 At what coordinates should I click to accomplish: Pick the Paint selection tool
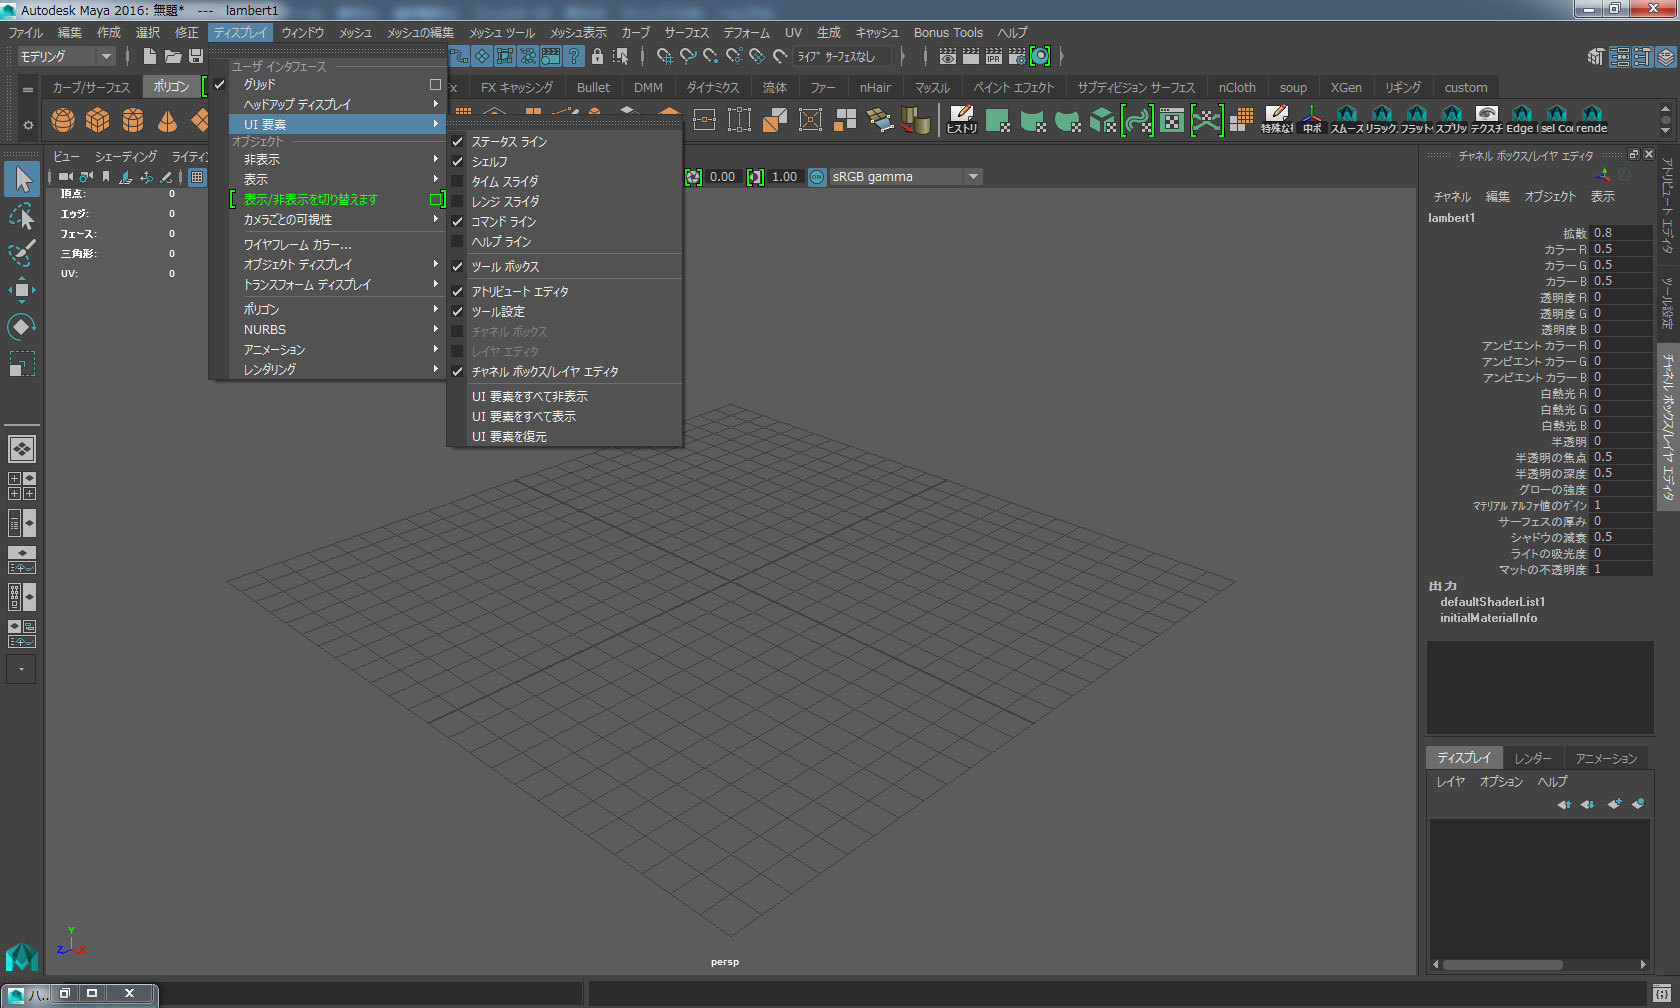point(22,252)
